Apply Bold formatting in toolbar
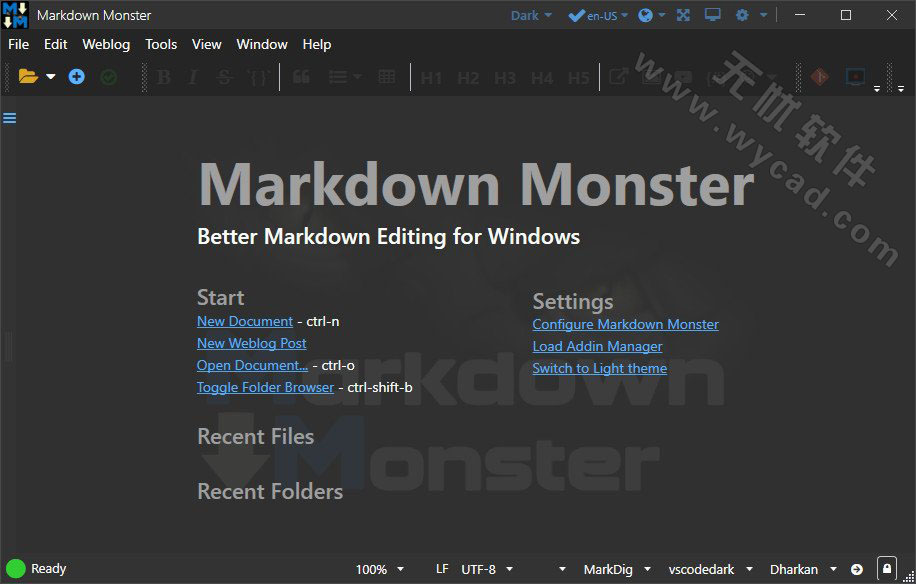The image size is (916, 584). coord(164,77)
